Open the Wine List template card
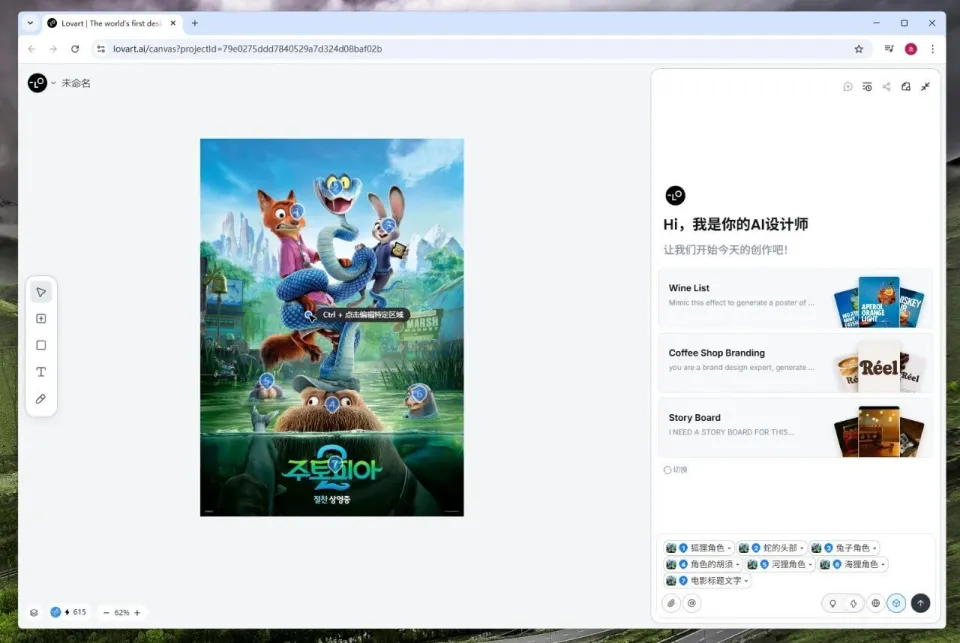Viewport: 960px width, 643px height. pyautogui.click(x=795, y=299)
